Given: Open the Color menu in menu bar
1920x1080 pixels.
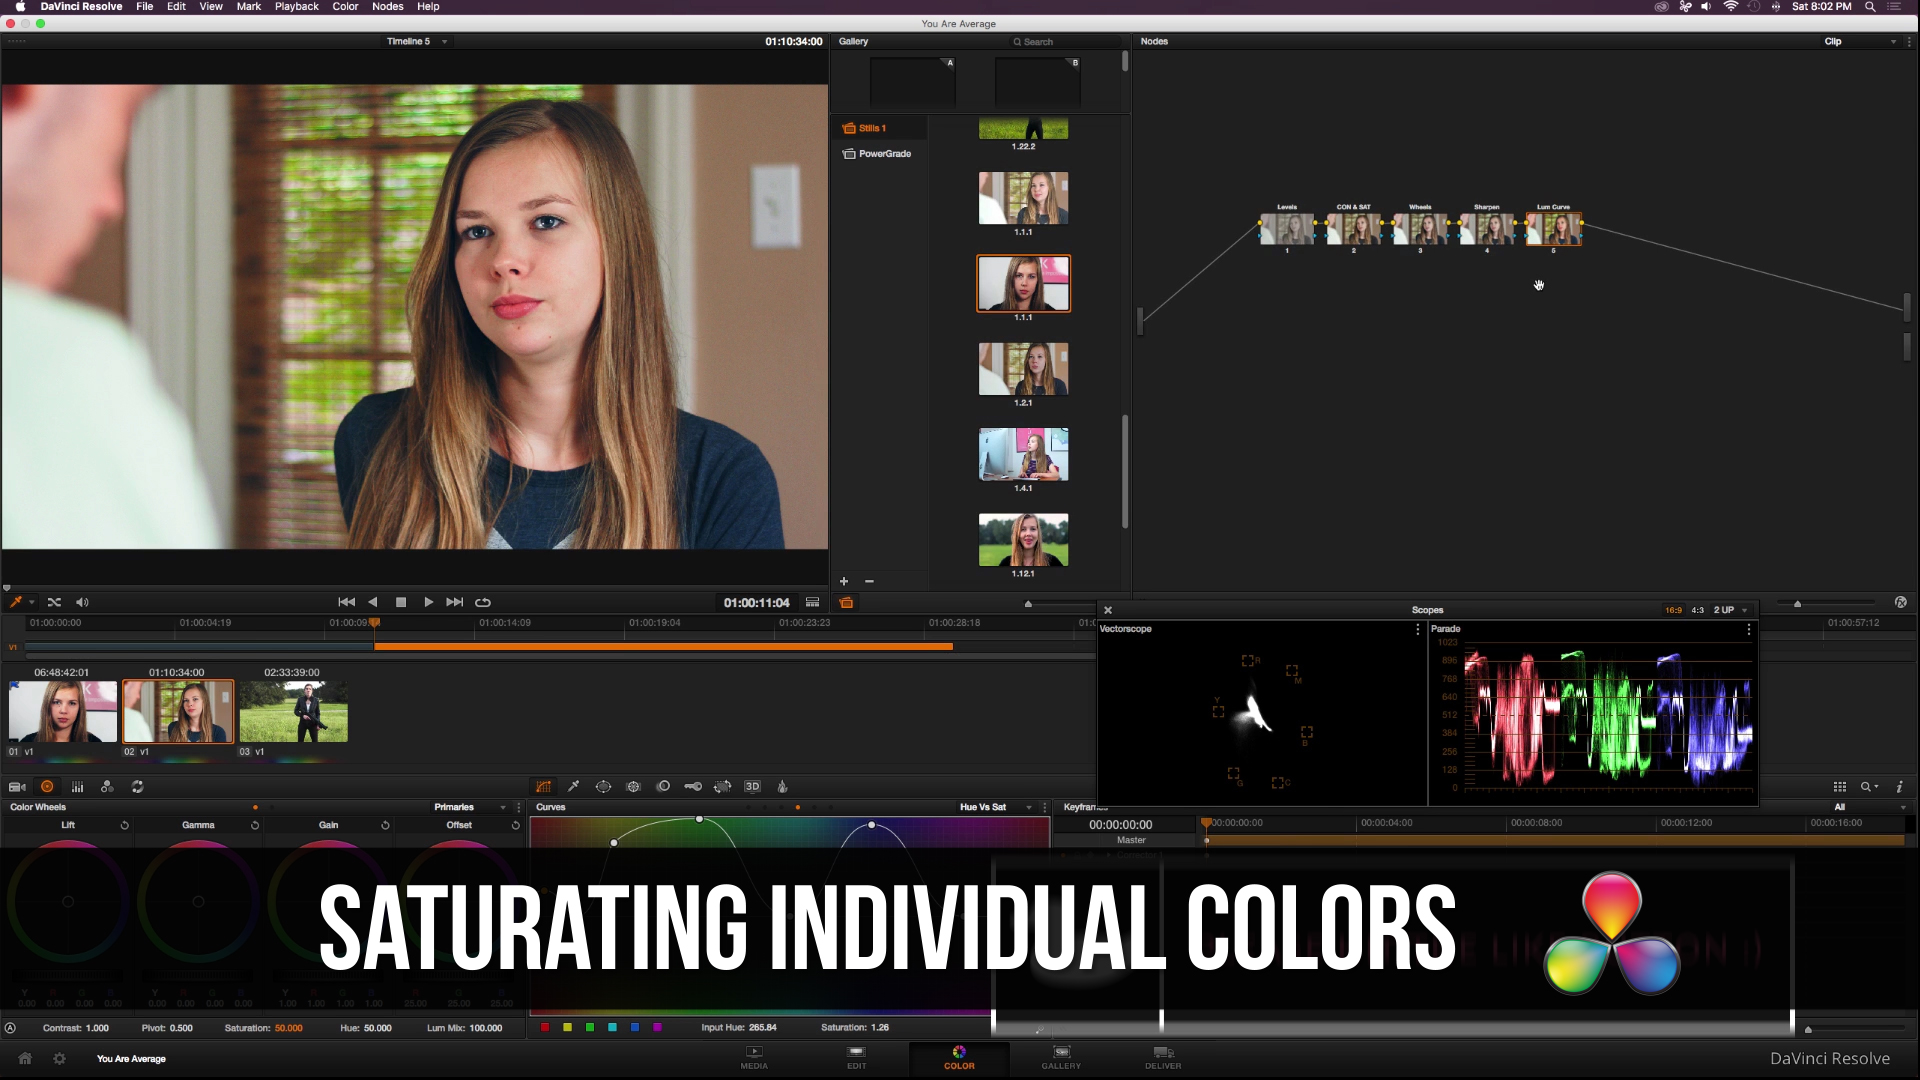Looking at the screenshot, I should coord(344,7).
